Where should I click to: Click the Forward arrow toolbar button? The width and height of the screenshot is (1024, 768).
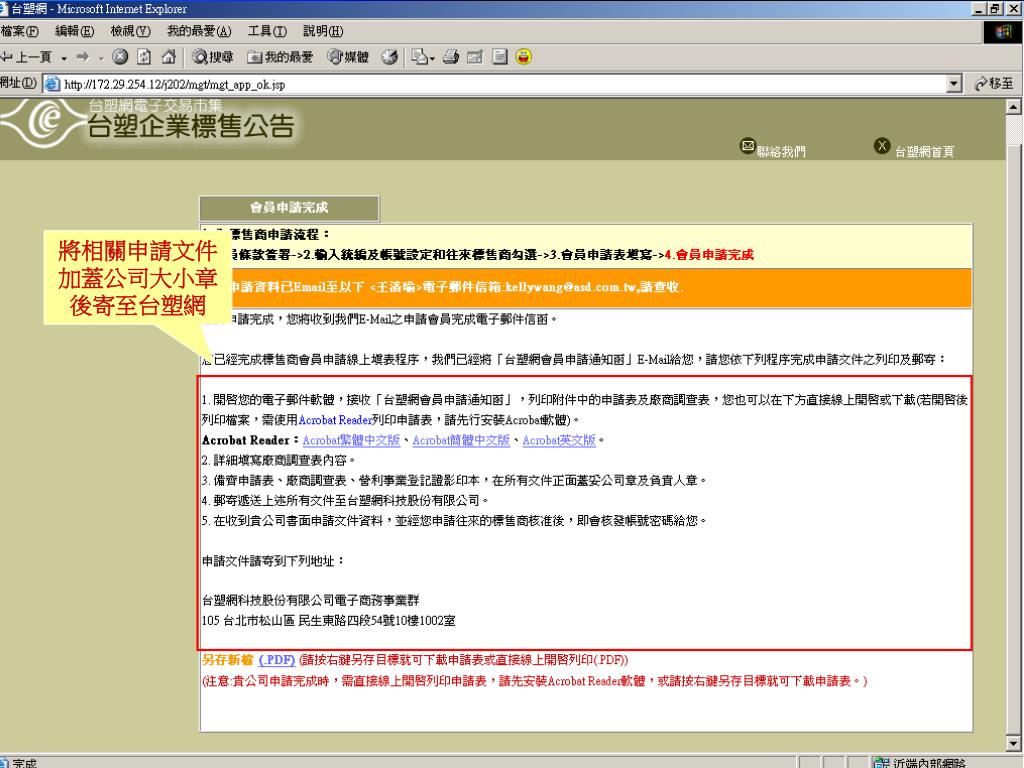tap(83, 57)
